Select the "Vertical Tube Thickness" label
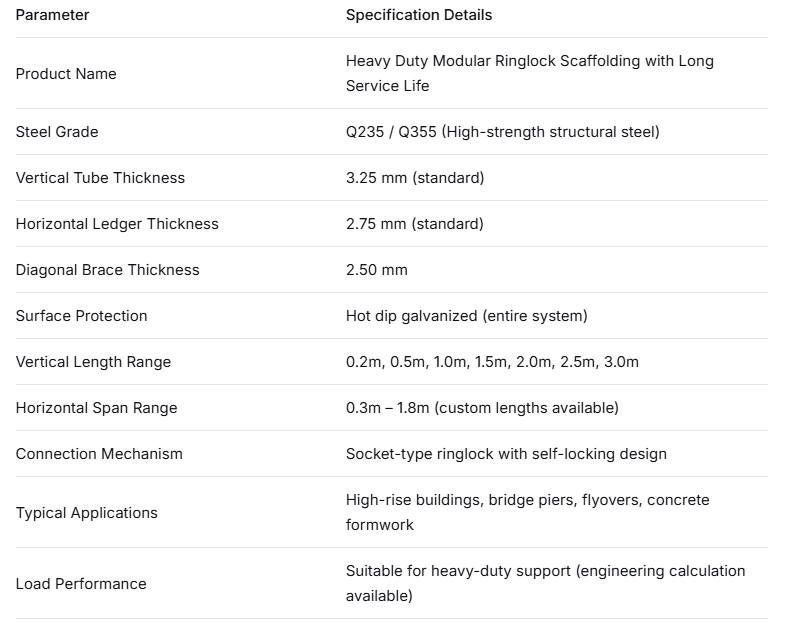 coord(100,178)
